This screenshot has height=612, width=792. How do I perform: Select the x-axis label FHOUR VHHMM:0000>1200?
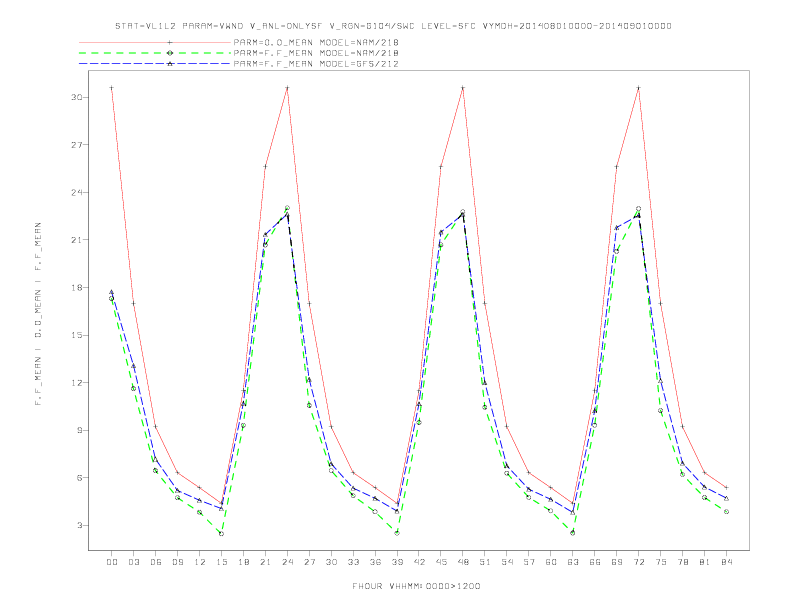point(416,586)
